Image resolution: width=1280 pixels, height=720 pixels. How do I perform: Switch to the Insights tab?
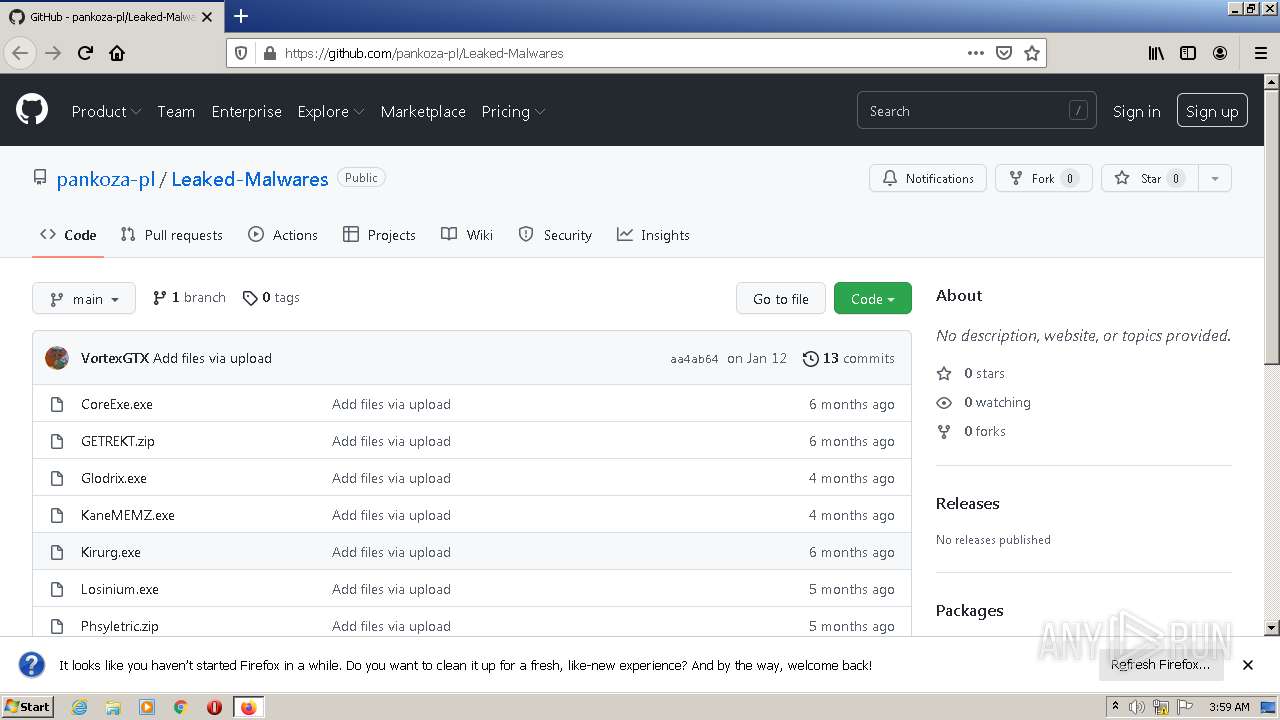coord(653,235)
